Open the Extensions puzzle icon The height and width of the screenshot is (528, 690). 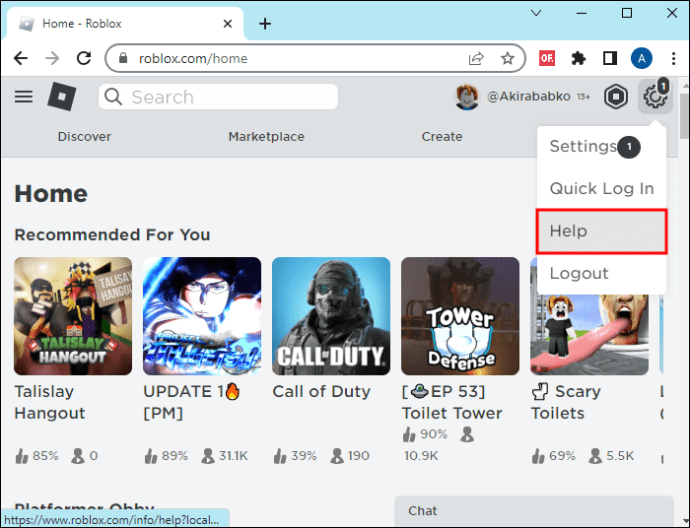(x=578, y=58)
